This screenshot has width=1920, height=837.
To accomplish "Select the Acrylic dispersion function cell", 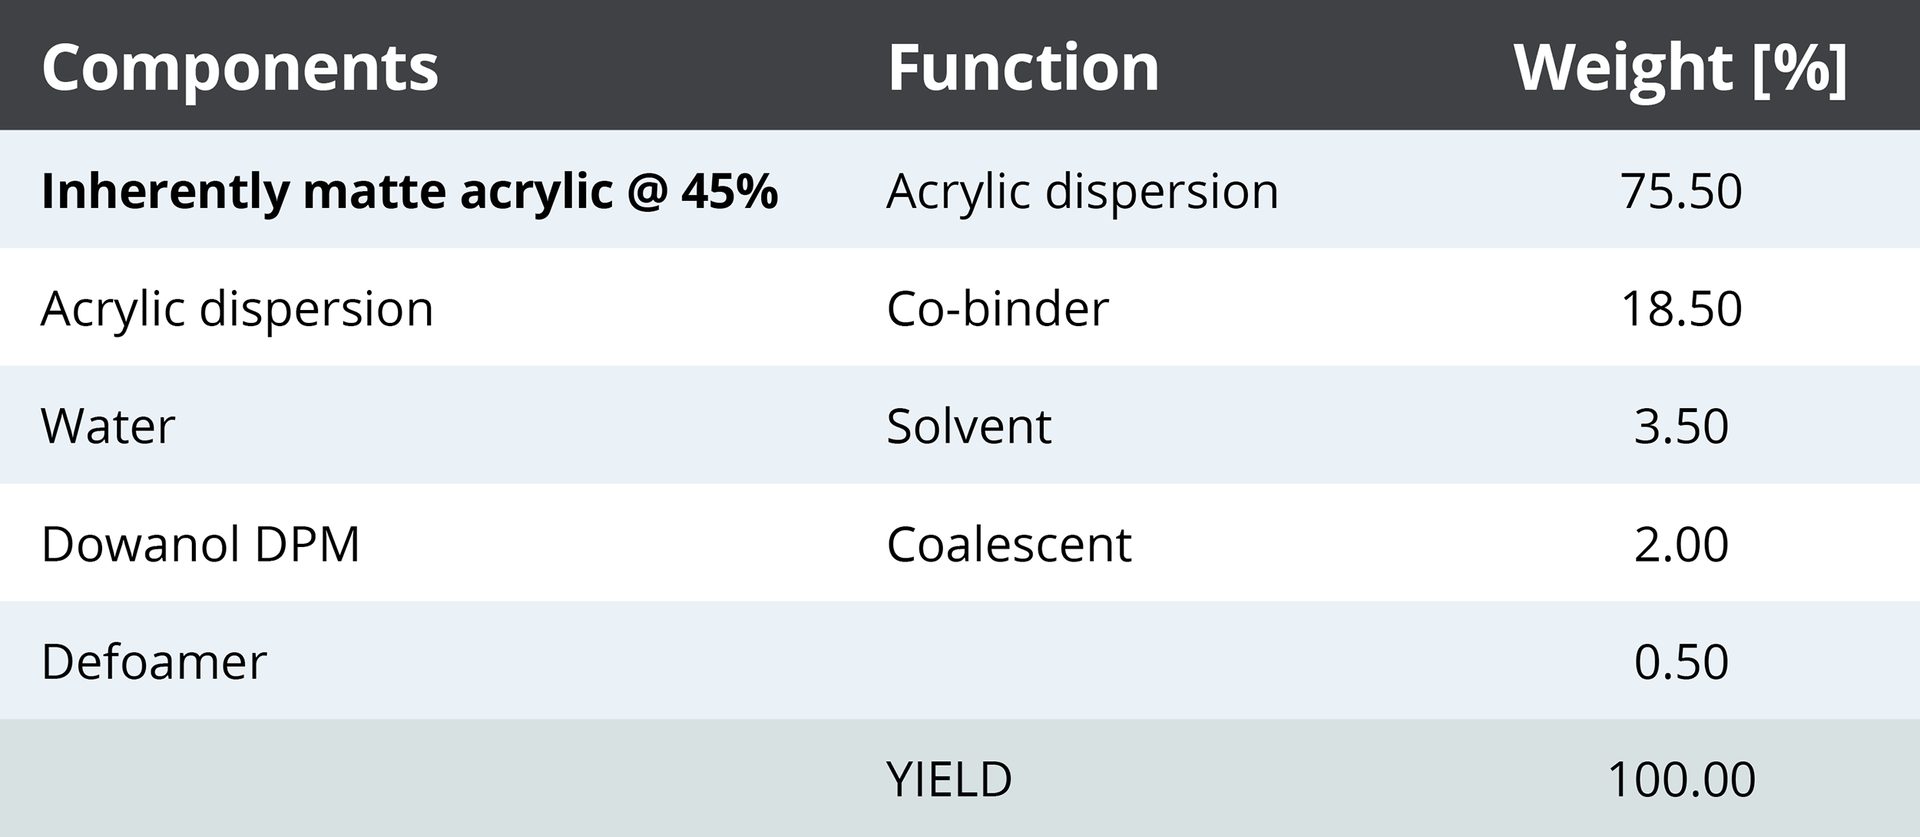I will [1082, 191].
